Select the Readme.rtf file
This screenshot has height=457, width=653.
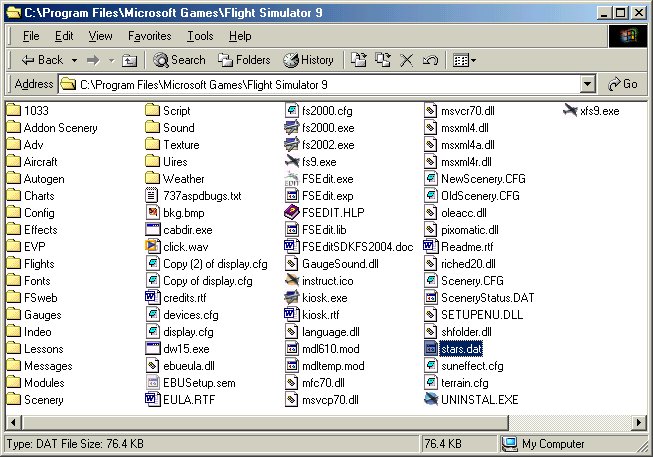[459, 247]
